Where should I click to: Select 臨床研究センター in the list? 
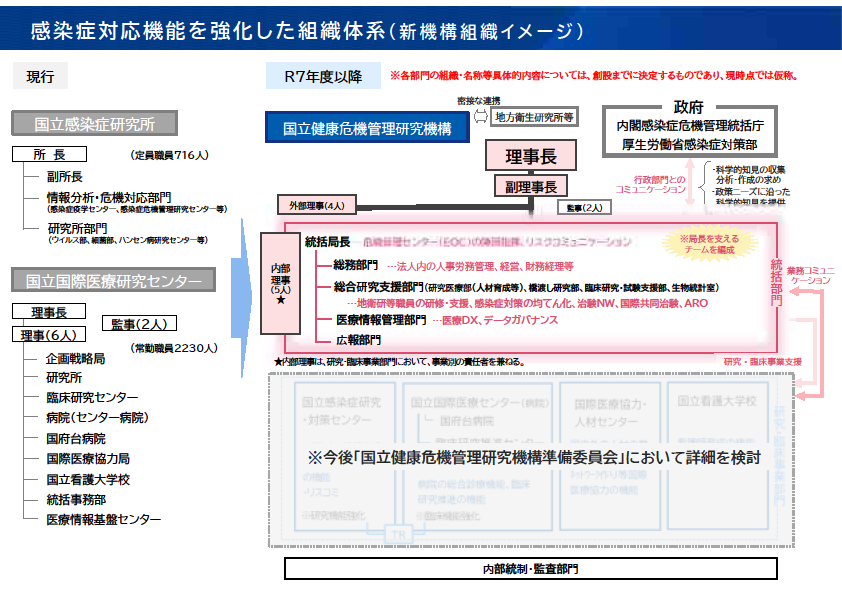(x=92, y=397)
